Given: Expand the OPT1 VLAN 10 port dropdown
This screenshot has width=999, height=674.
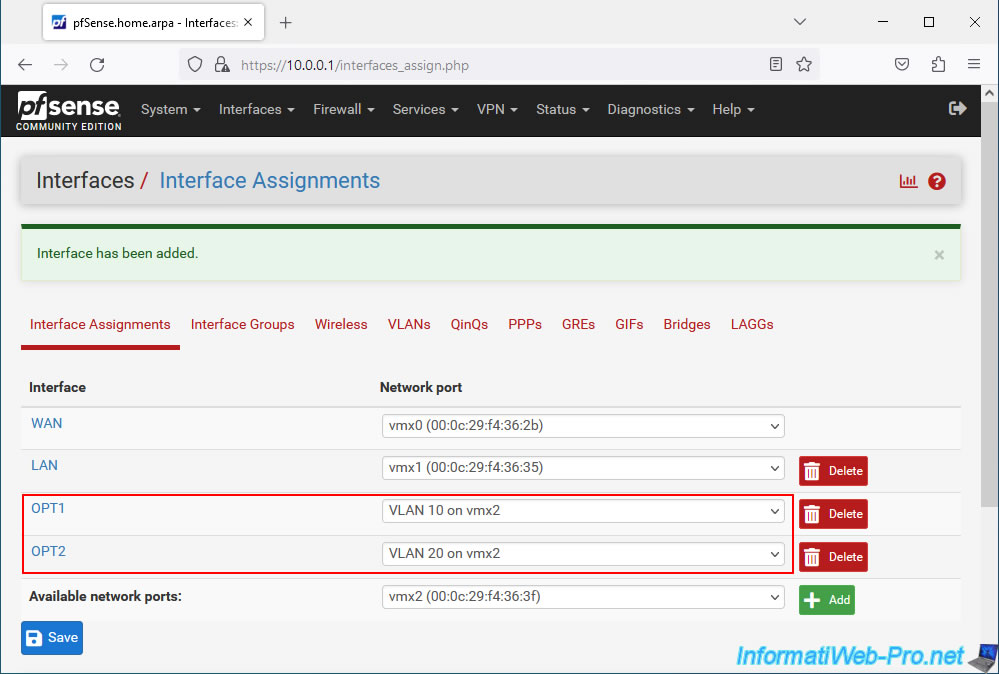Looking at the screenshot, I should point(582,511).
